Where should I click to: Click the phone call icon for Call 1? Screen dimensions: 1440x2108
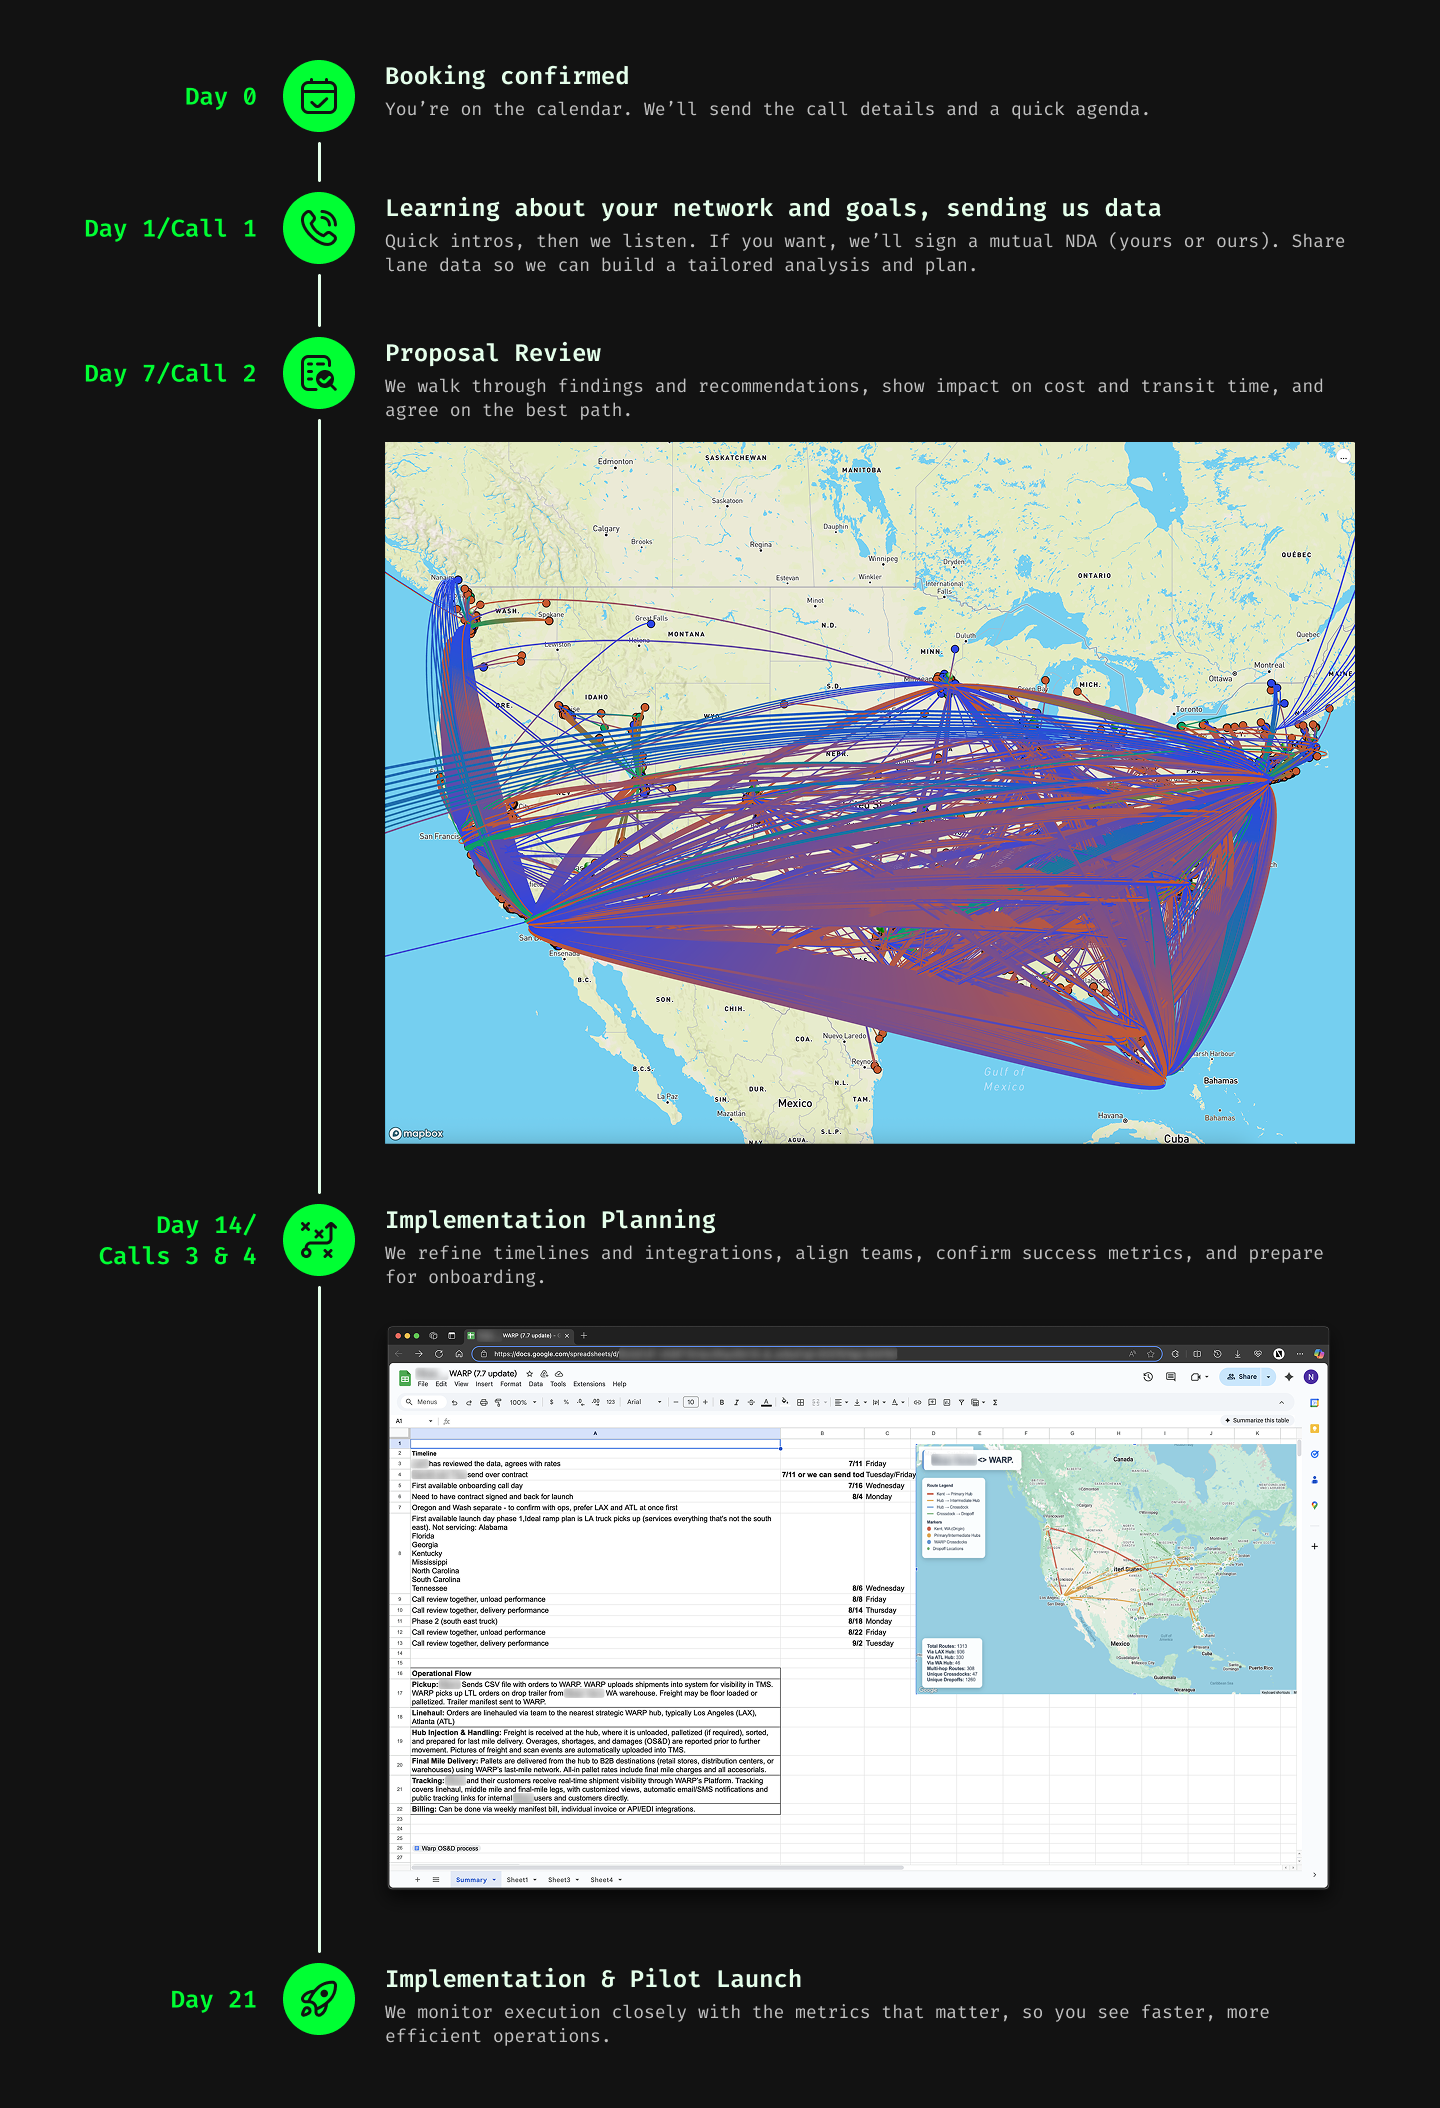click(319, 228)
